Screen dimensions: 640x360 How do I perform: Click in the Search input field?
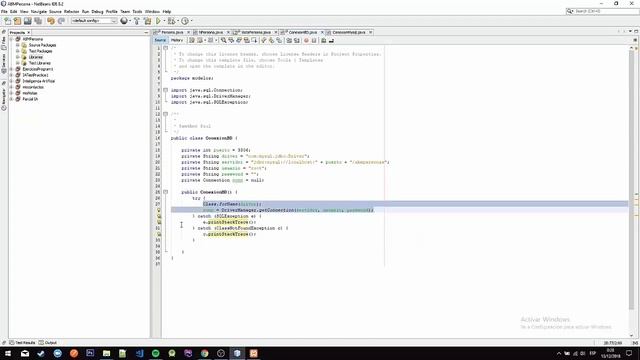point(605,11)
